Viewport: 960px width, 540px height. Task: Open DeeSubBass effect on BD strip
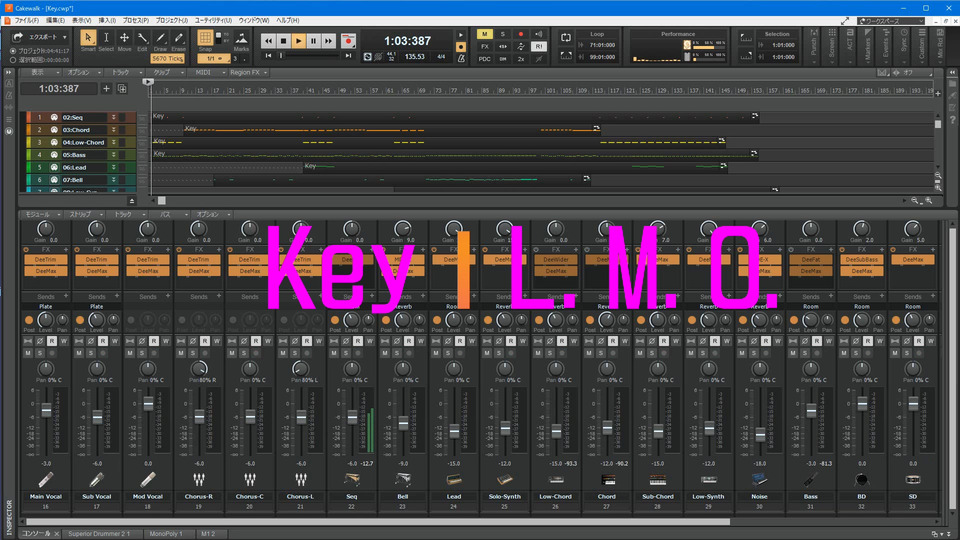pyautogui.click(x=861, y=260)
